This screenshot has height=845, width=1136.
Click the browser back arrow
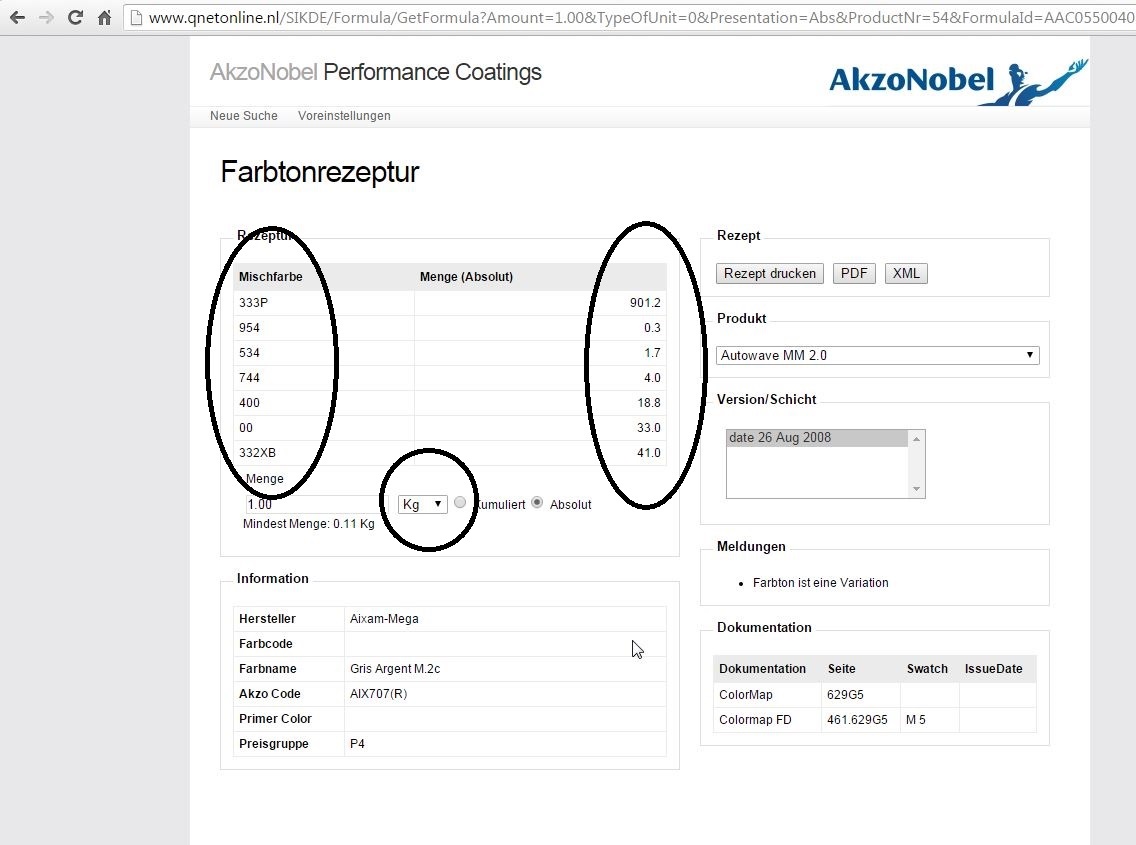pyautogui.click(x=17, y=17)
